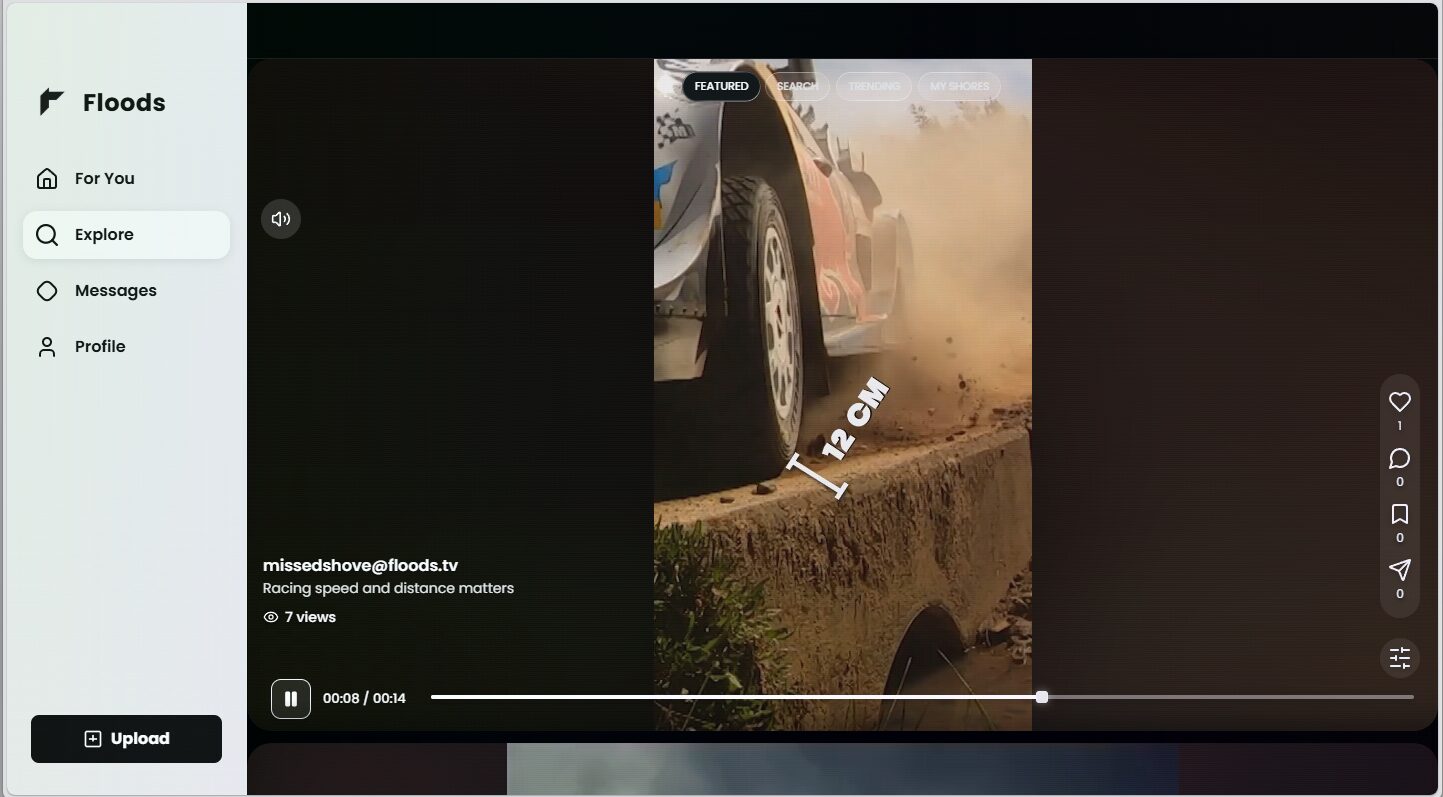Open the missedshove@floods.tv uploader profile link
Image resolution: width=1443 pixels, height=797 pixels.
(x=360, y=565)
